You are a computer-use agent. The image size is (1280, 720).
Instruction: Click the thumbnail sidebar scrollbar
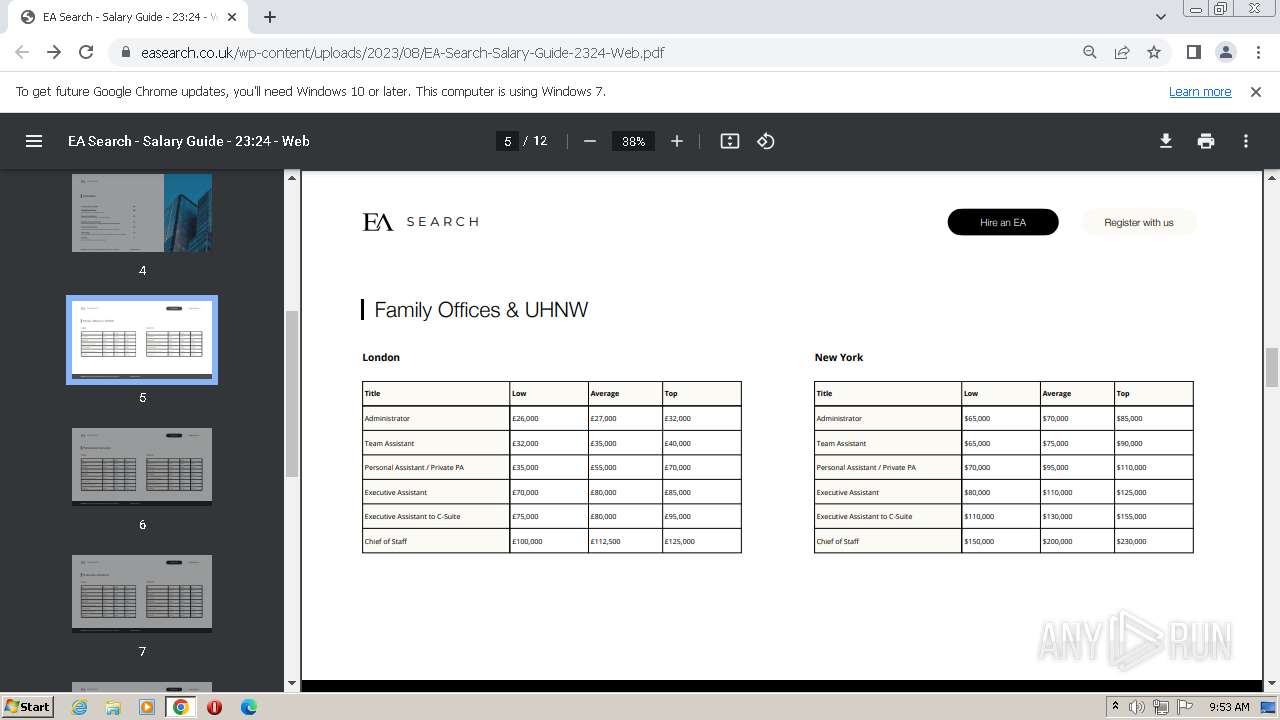tap(292, 393)
